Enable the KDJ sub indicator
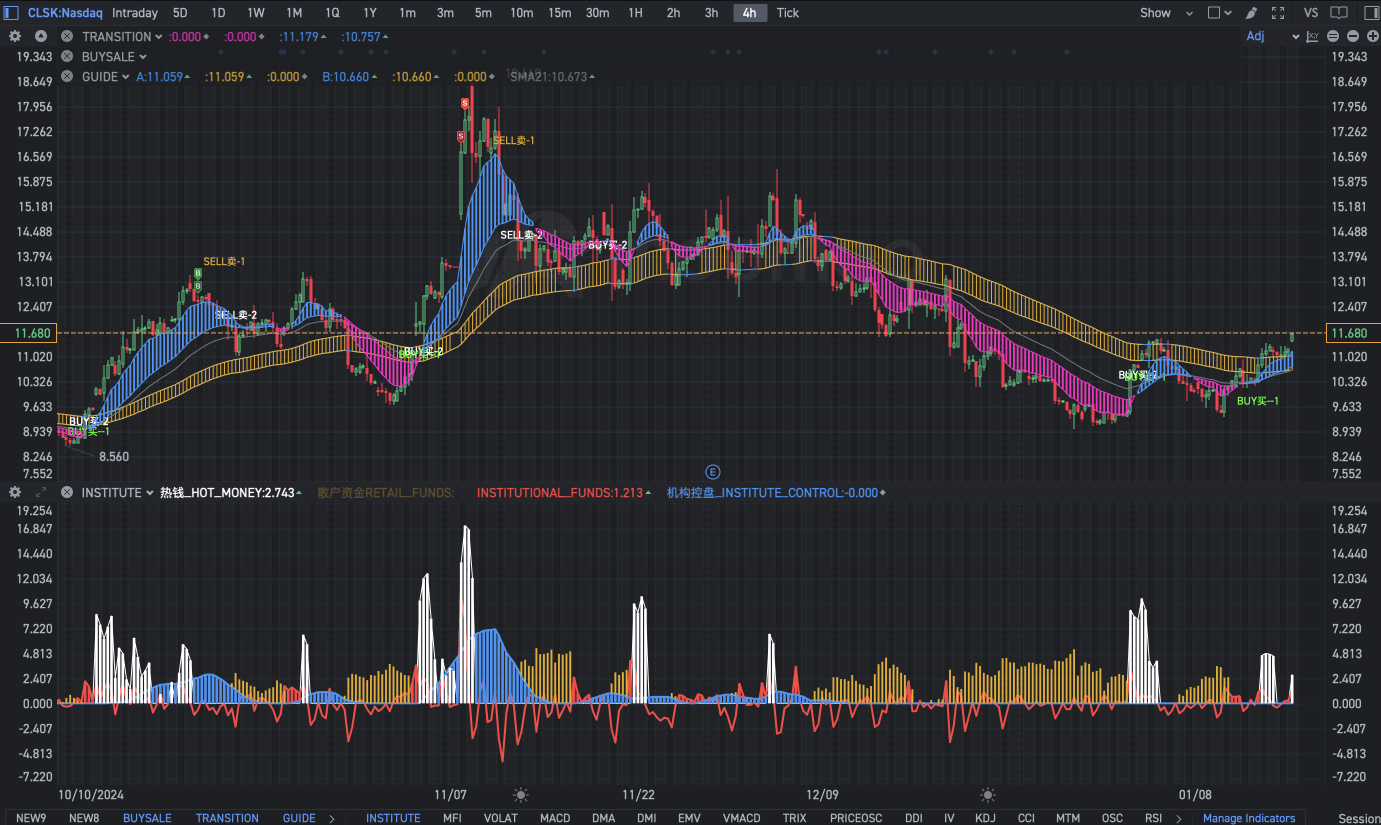Image resolution: width=1381 pixels, height=825 pixels. pos(985,818)
